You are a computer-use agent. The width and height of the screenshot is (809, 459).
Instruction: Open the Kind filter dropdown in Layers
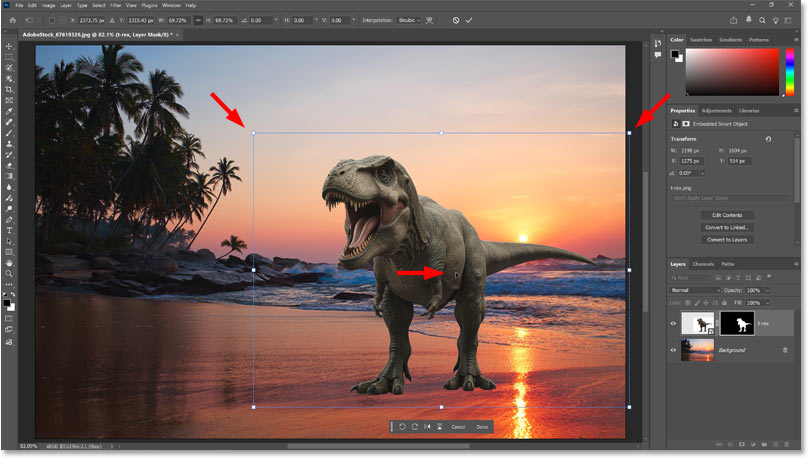690,278
